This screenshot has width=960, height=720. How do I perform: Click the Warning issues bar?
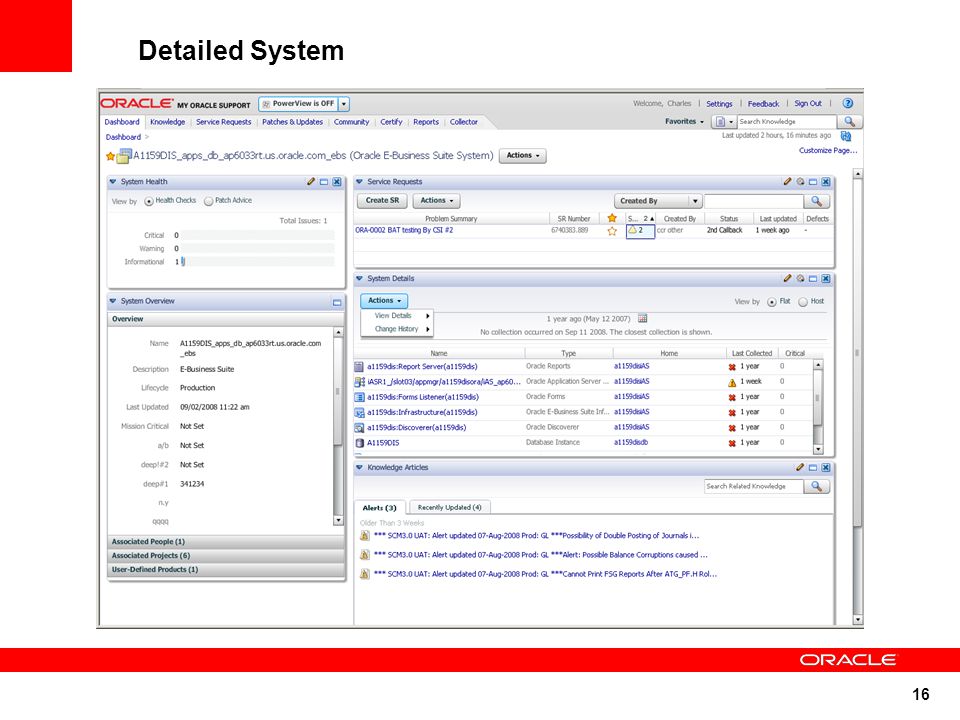[257, 249]
